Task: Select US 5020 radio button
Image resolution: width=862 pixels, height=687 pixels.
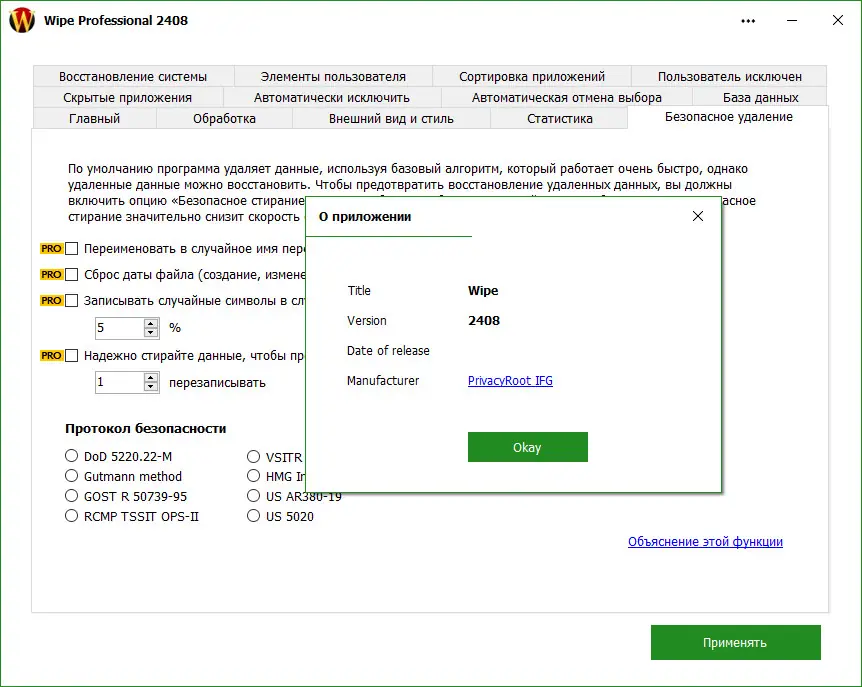Action: [253, 516]
